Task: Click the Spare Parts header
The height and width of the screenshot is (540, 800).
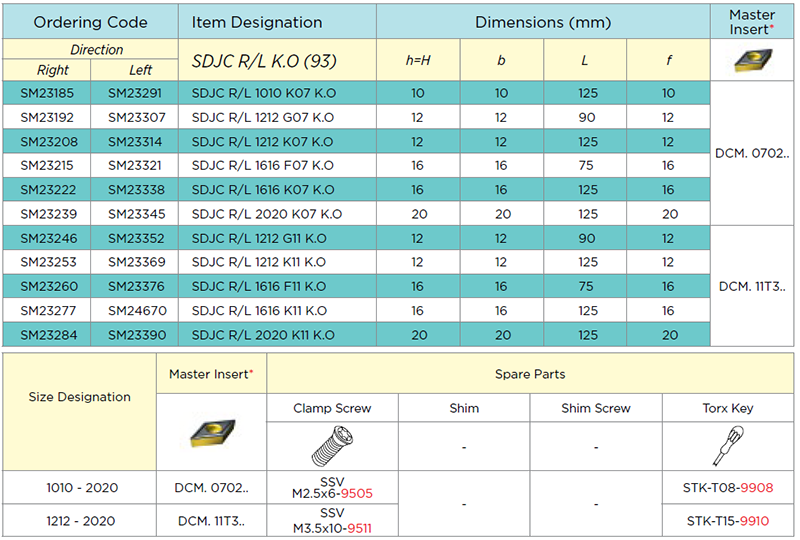Action: coord(530,374)
